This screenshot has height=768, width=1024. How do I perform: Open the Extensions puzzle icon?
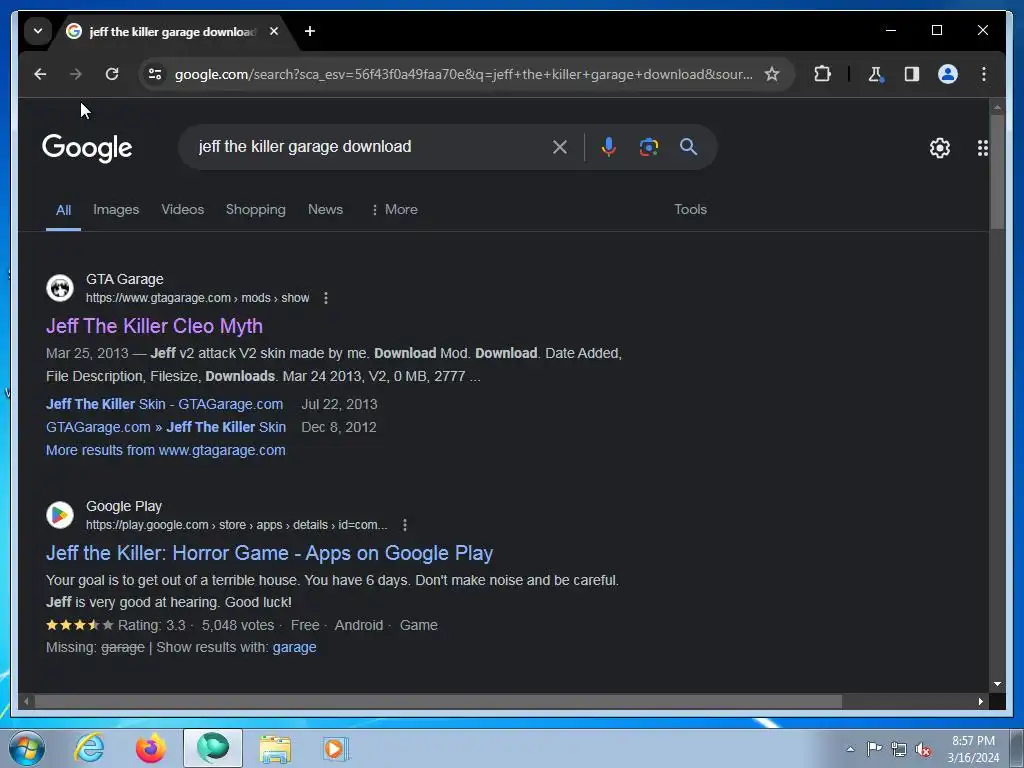(x=822, y=74)
